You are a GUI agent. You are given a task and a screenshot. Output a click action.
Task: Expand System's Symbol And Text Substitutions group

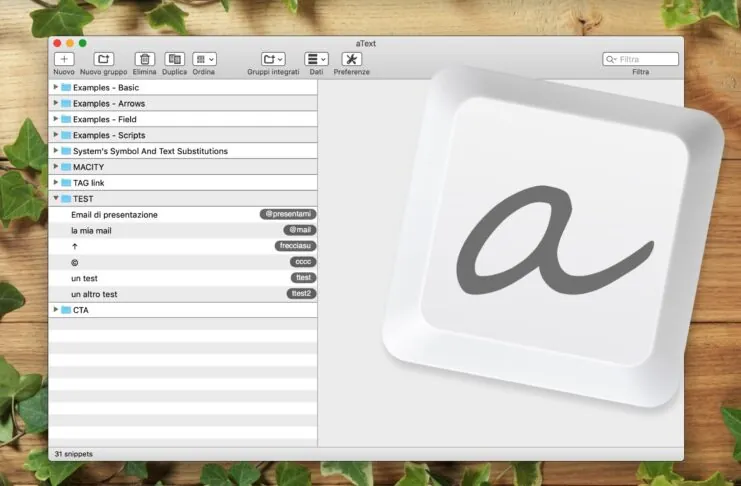point(56,151)
